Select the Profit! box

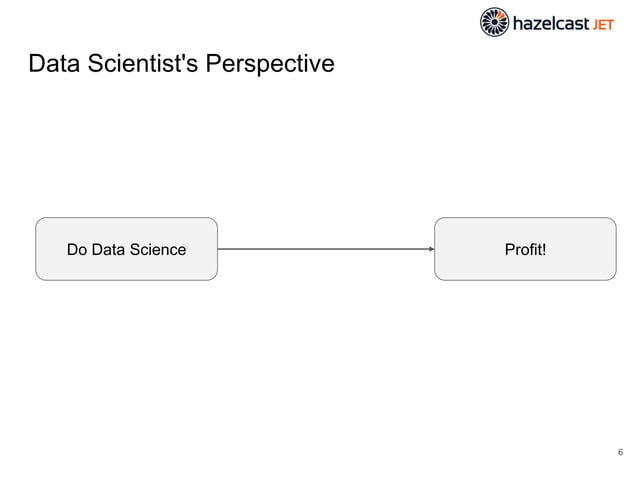(525, 249)
